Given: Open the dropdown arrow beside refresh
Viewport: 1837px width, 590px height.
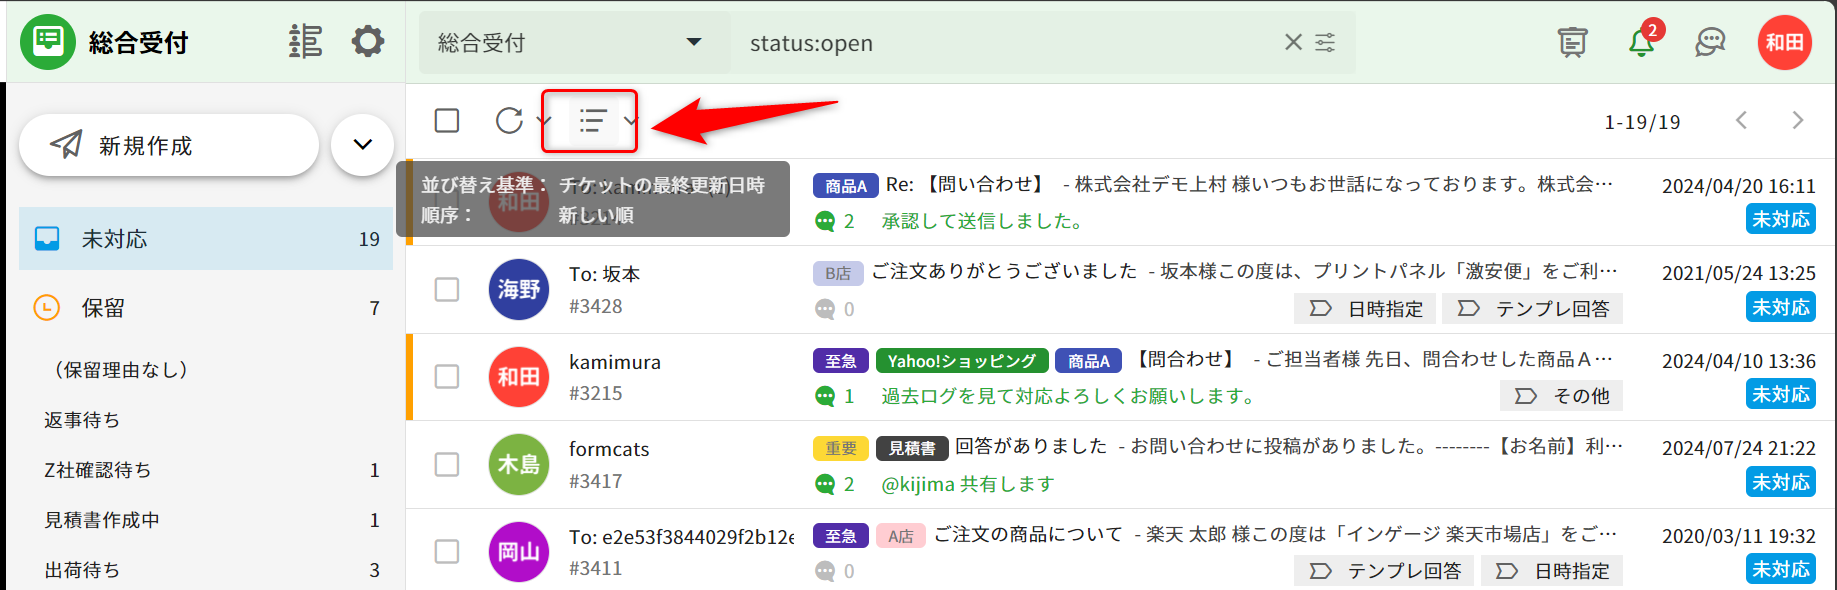Looking at the screenshot, I should (x=544, y=121).
